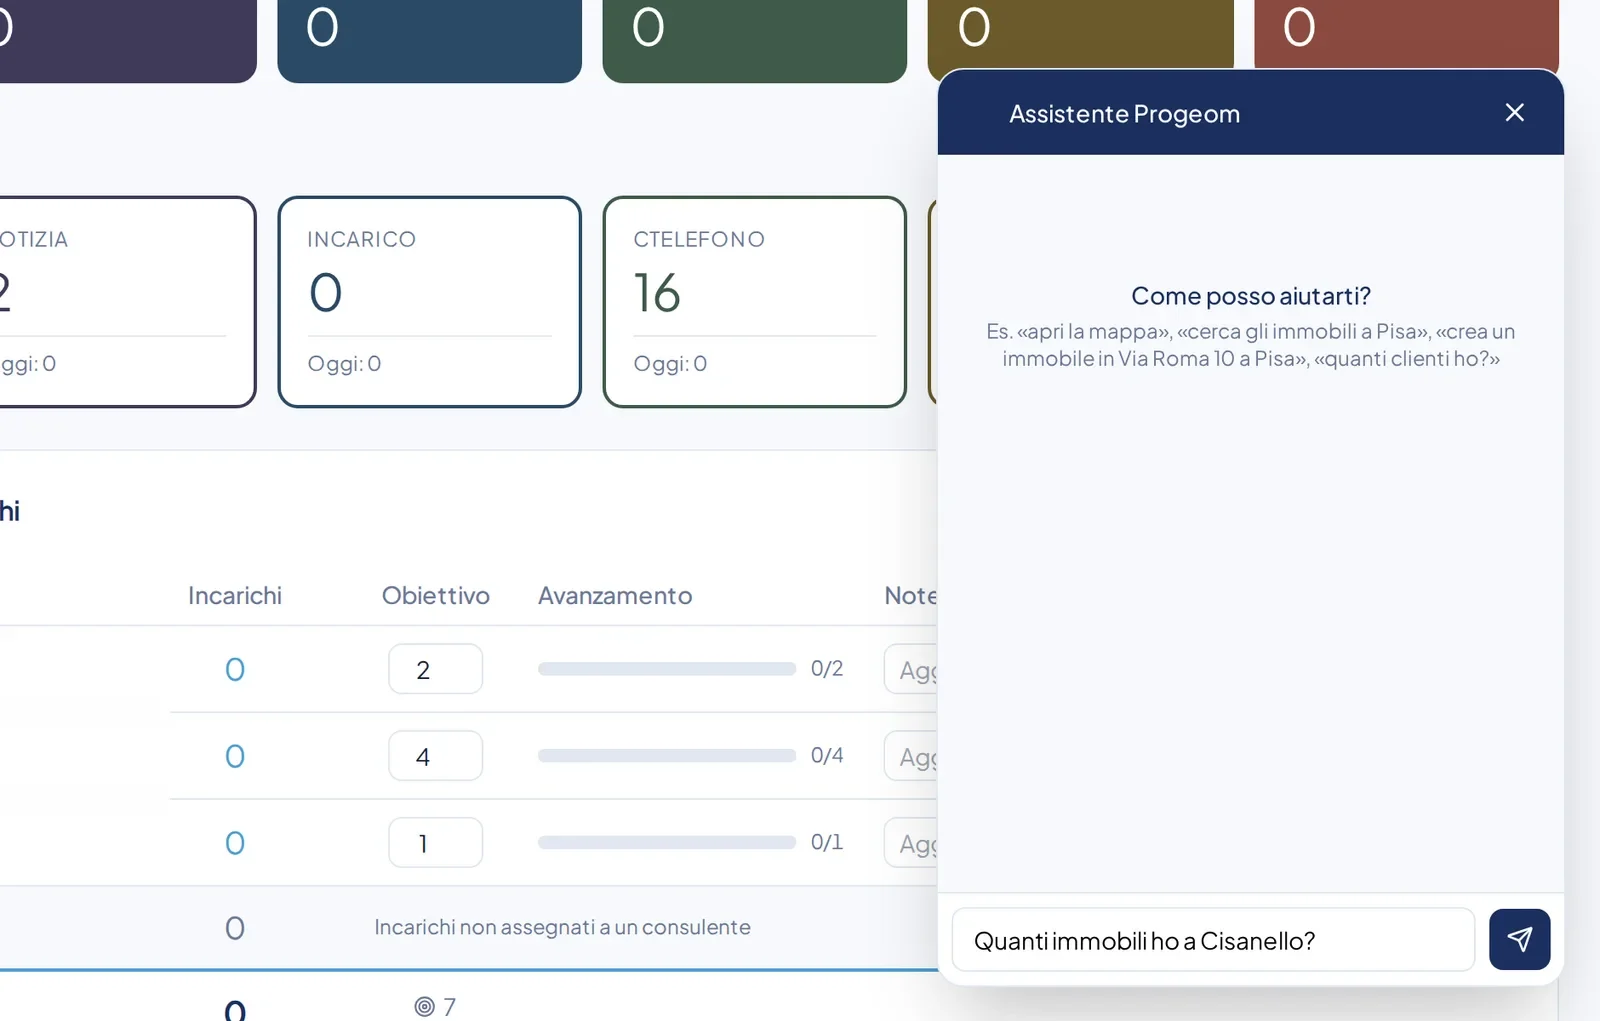Click the notes field in the 0/4 row
Screen dimensions: 1600x1021
[x=911, y=756]
